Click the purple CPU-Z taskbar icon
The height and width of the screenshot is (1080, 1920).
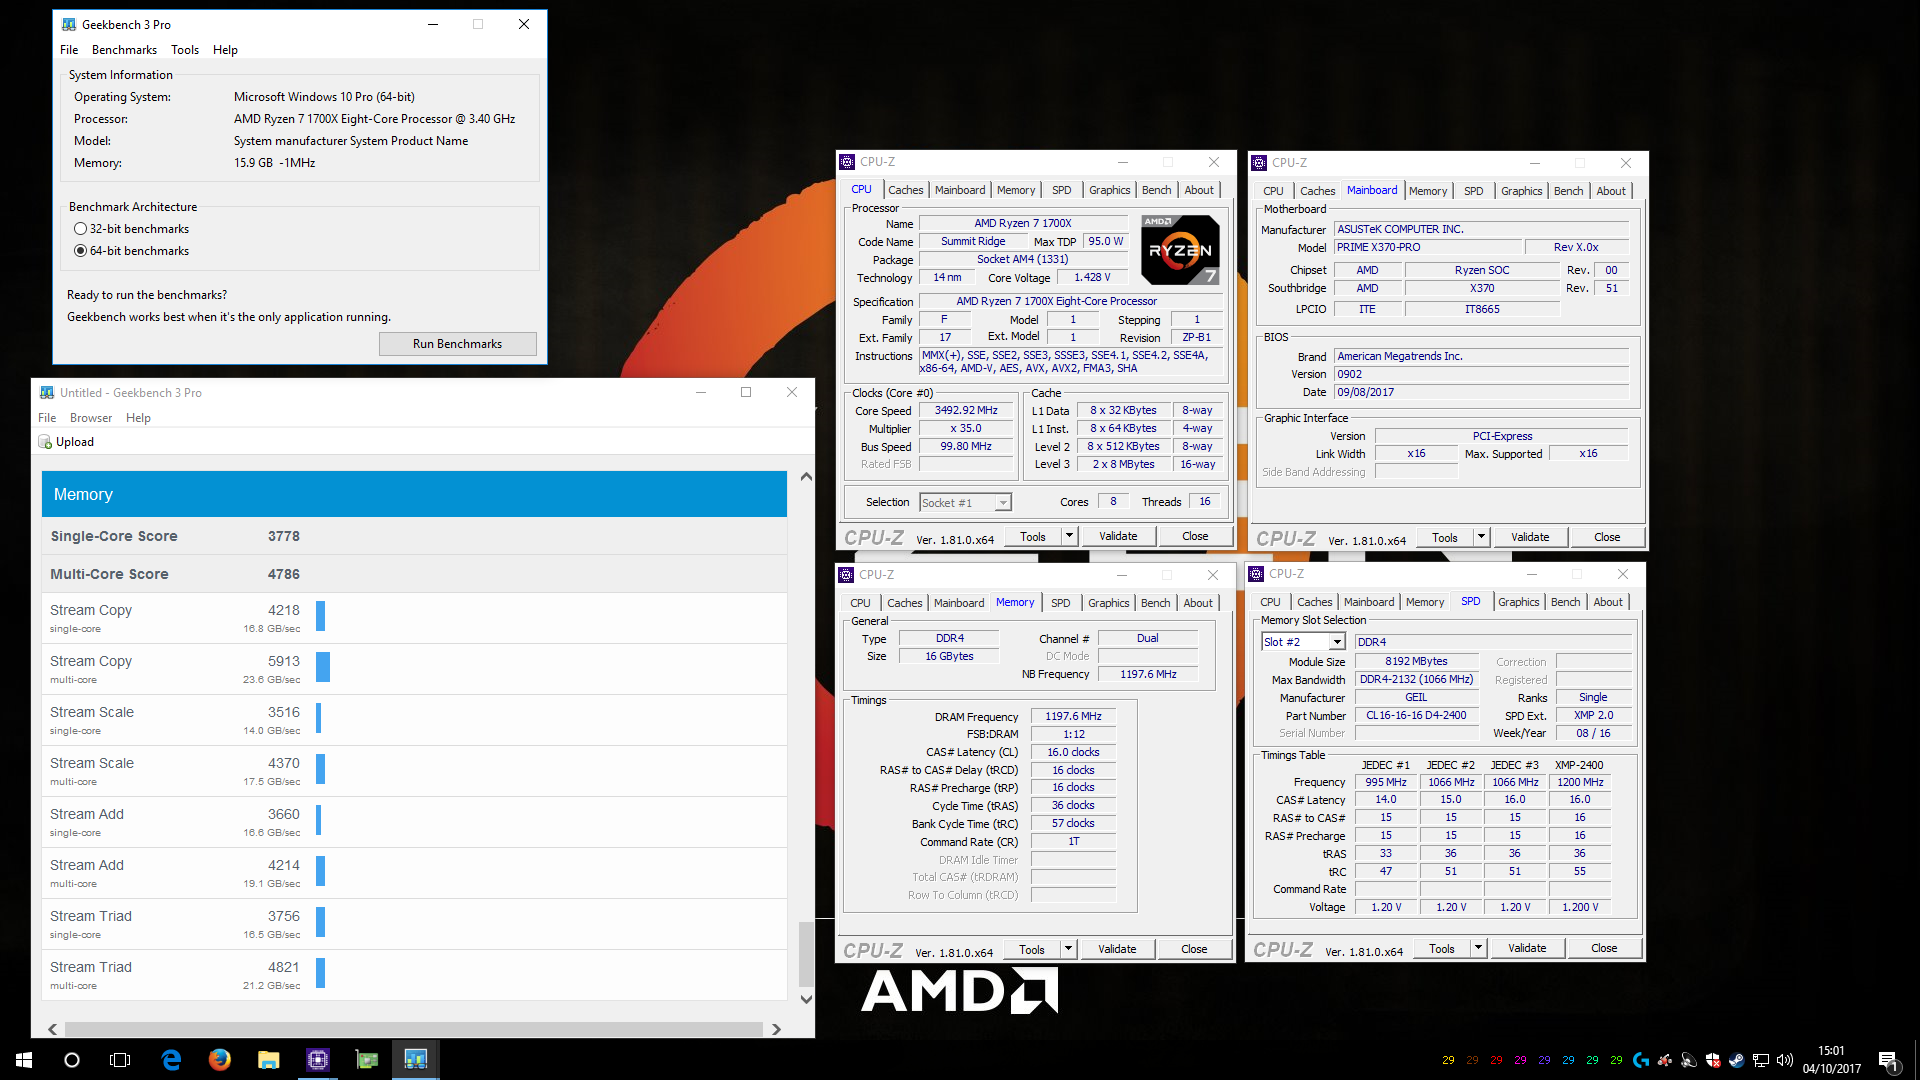click(318, 1060)
